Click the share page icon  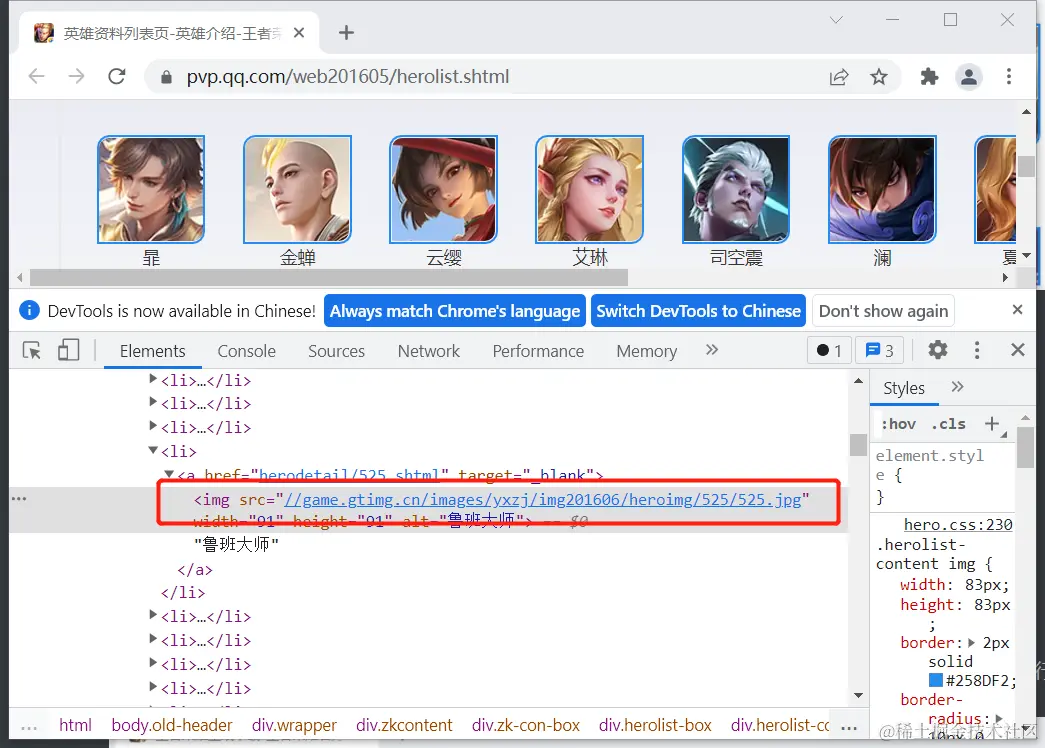(839, 77)
